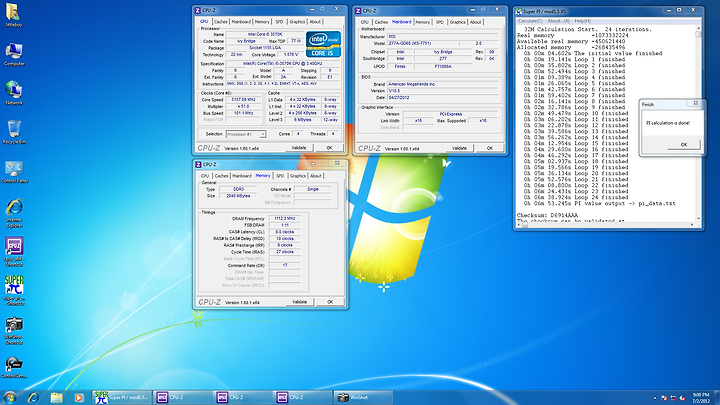Screen dimensions: 720x405
Task: Switch to Super PI taskbar button
Action: pyautogui.click(x=121, y=397)
